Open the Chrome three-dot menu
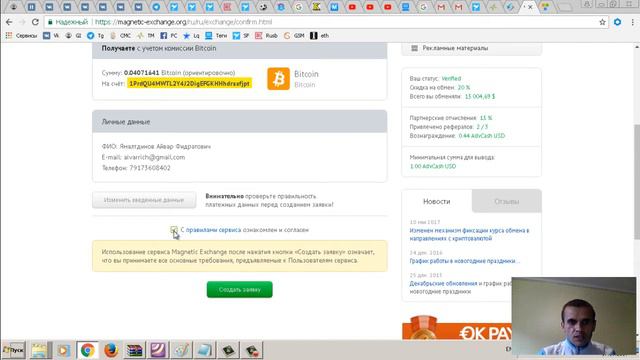Image resolution: width=640 pixels, height=360 pixels. click(x=632, y=22)
